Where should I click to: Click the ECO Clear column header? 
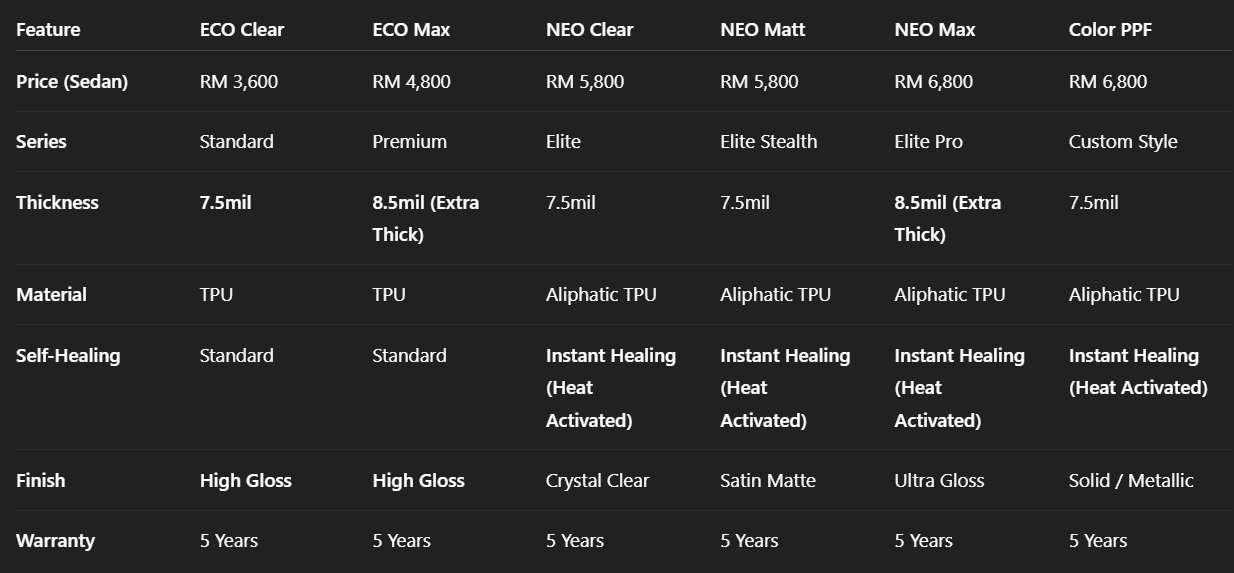point(242,30)
